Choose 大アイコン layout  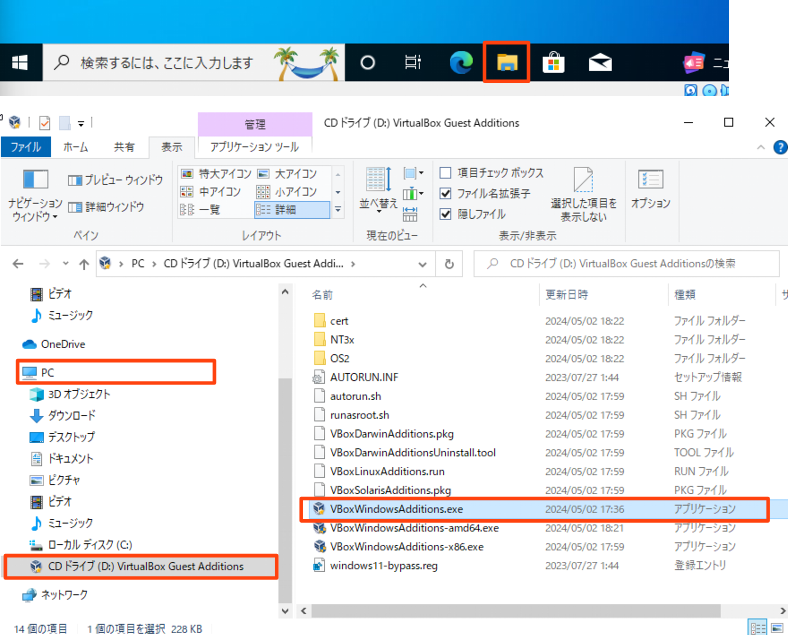[287, 174]
